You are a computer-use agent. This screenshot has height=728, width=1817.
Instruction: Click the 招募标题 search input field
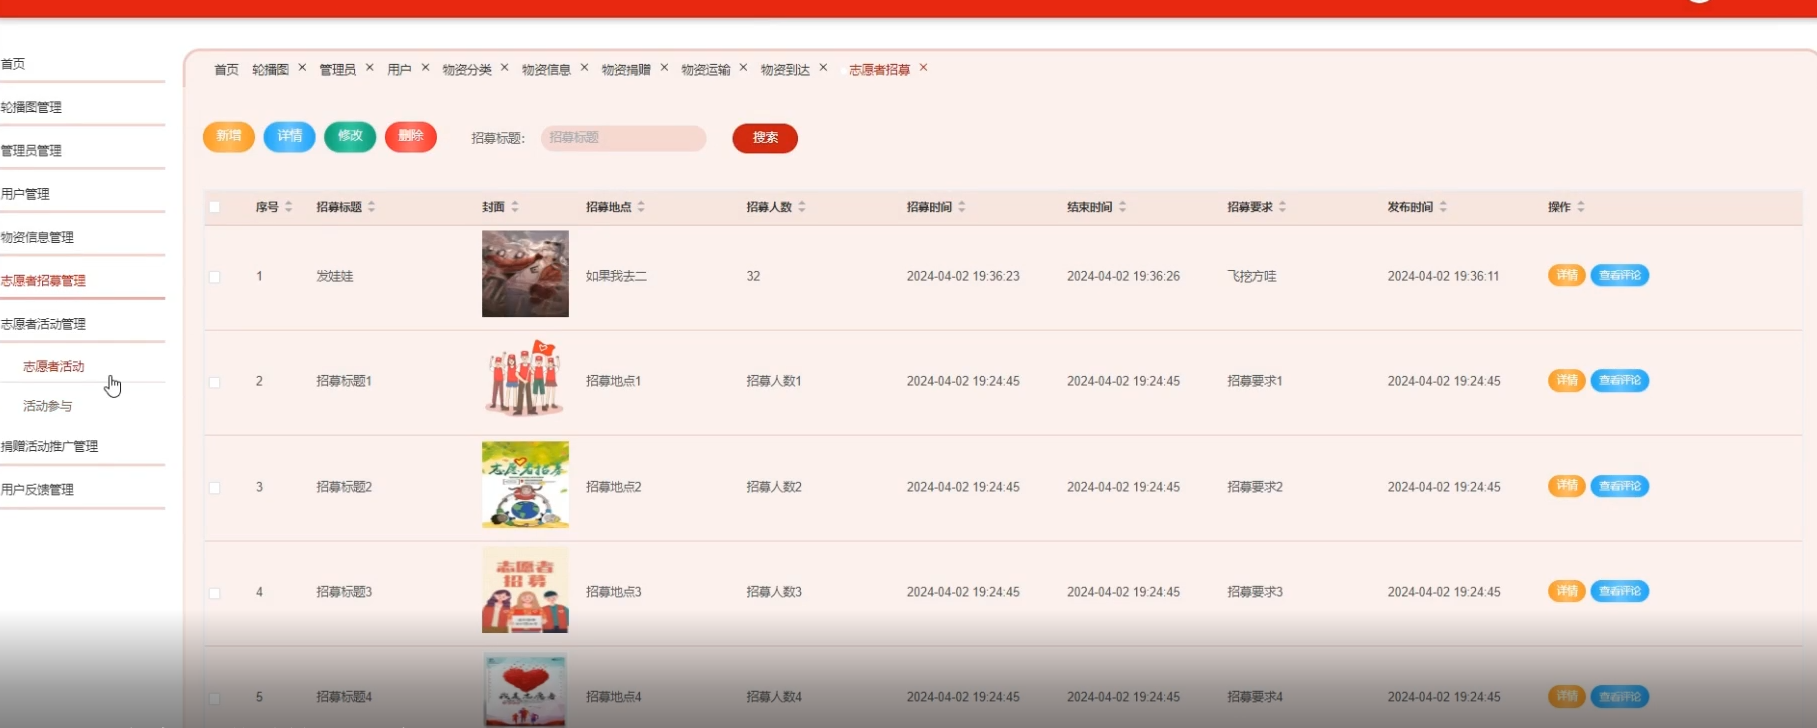623,138
